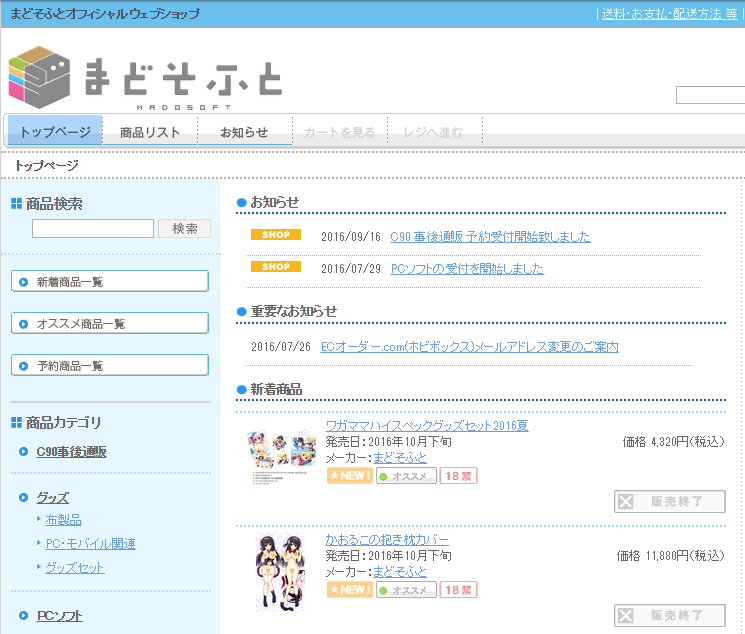
Task: Click 販売終了 button for goods set
Action: 669,501
